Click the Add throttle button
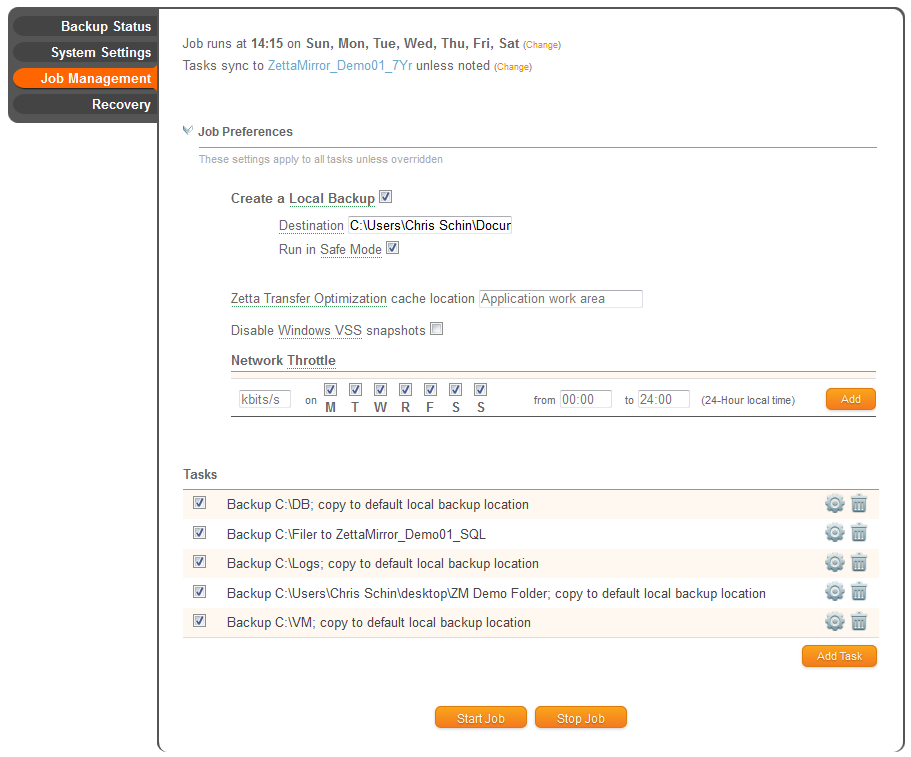 [851, 399]
